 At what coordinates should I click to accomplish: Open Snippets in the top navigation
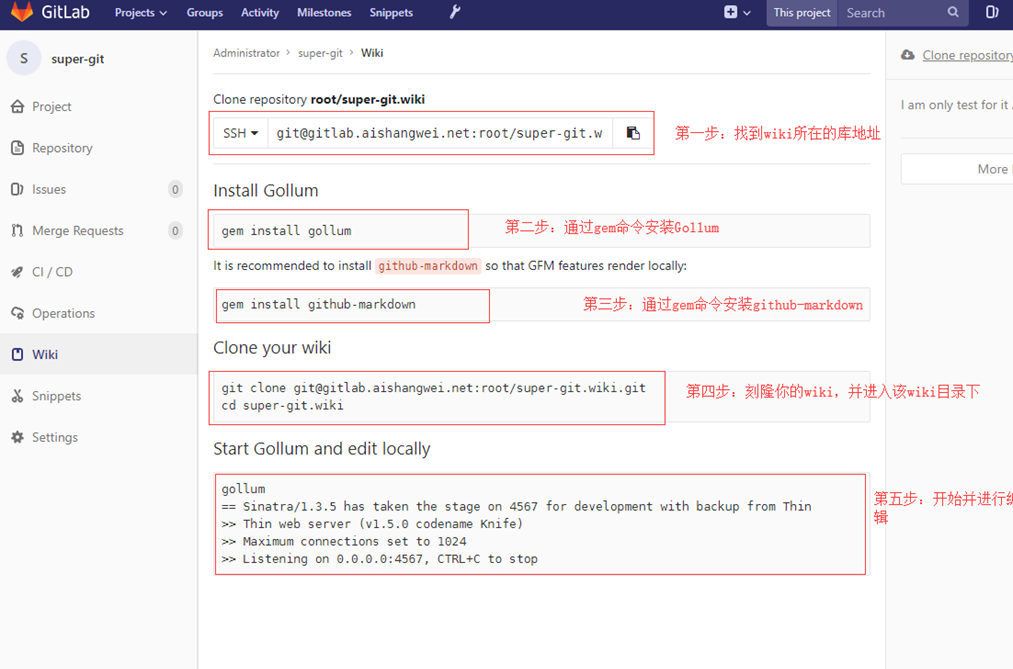tap(391, 12)
